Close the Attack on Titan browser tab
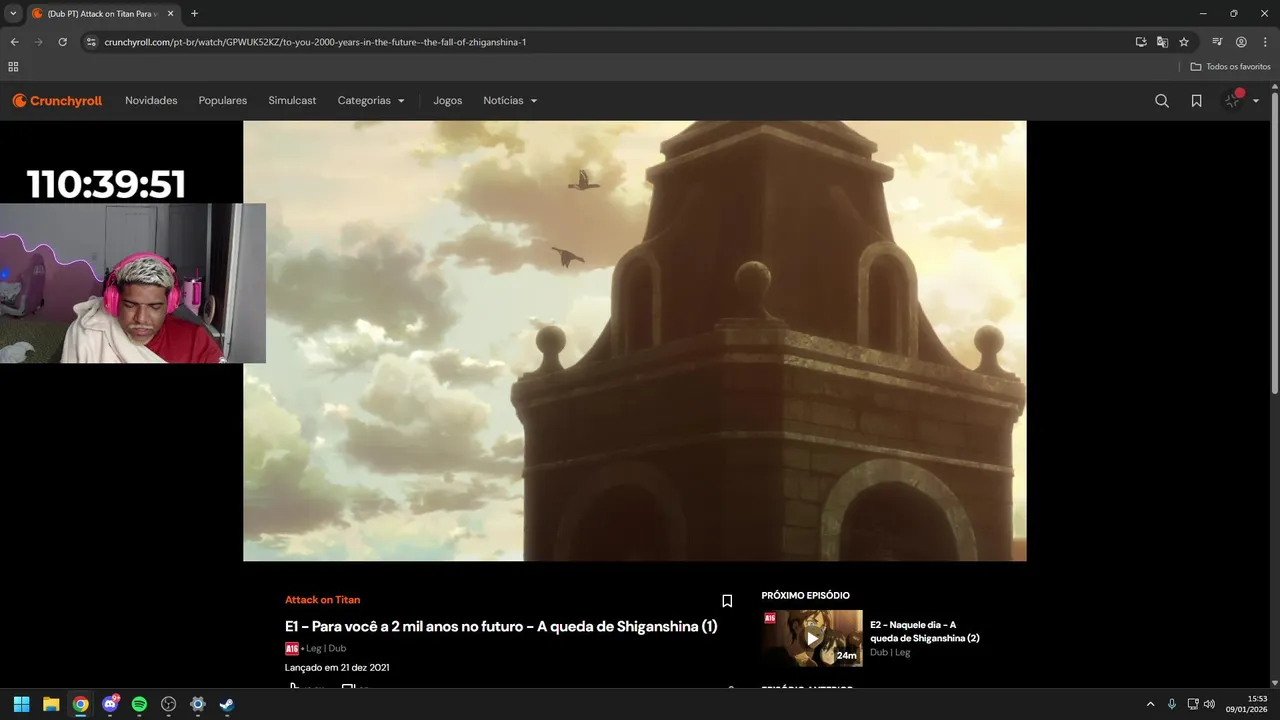 [169, 13]
